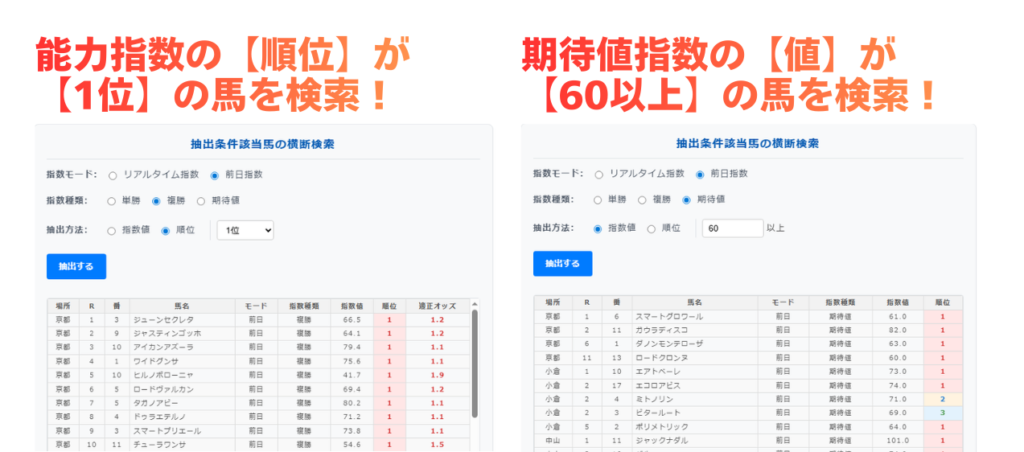Choose 期待値 index type in left panel
Image resolution: width=1024 pixels, height=452 pixels.
click(x=201, y=201)
